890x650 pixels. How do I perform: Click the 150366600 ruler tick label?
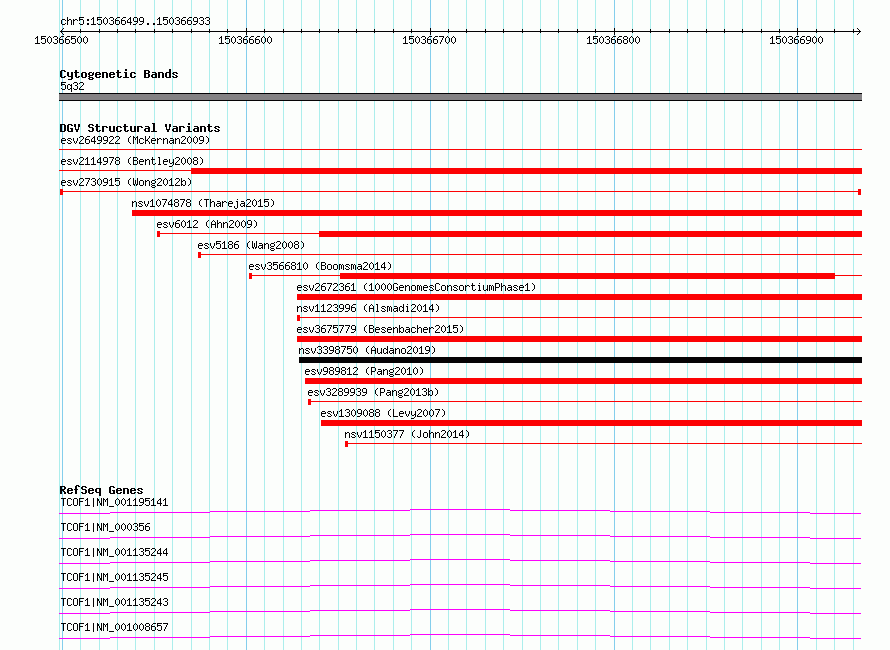pos(245,40)
